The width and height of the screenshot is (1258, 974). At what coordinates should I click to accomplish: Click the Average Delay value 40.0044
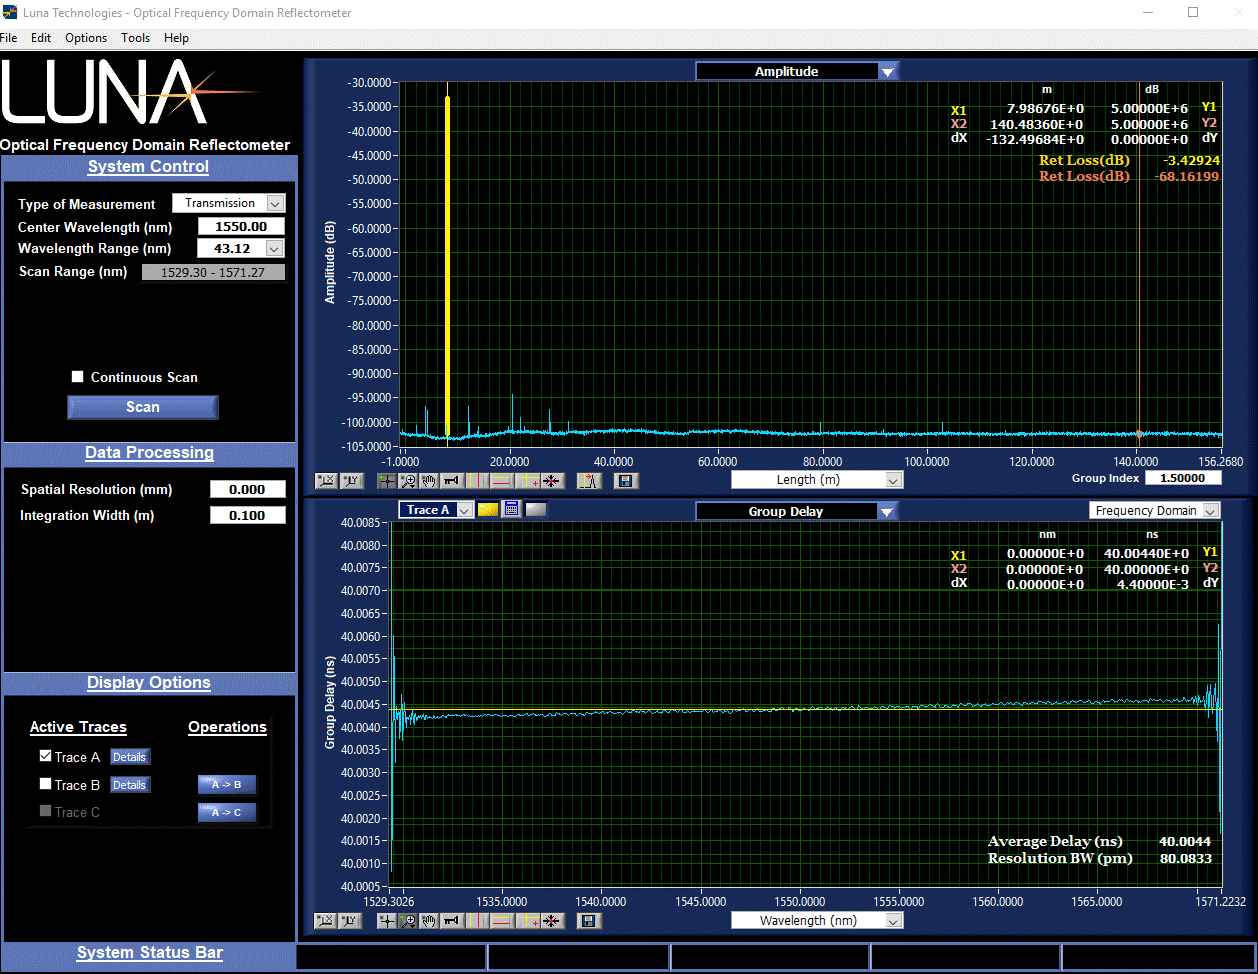point(1185,841)
